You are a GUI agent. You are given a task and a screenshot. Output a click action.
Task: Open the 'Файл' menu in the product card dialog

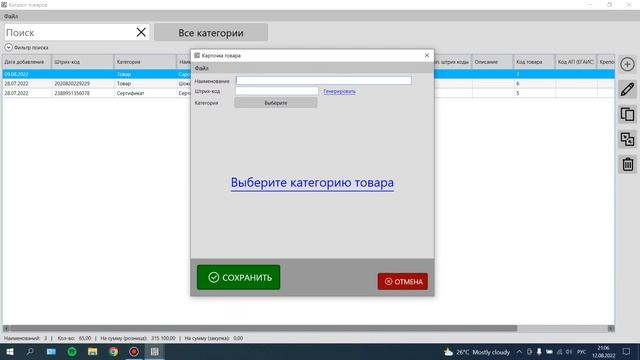pyautogui.click(x=202, y=68)
